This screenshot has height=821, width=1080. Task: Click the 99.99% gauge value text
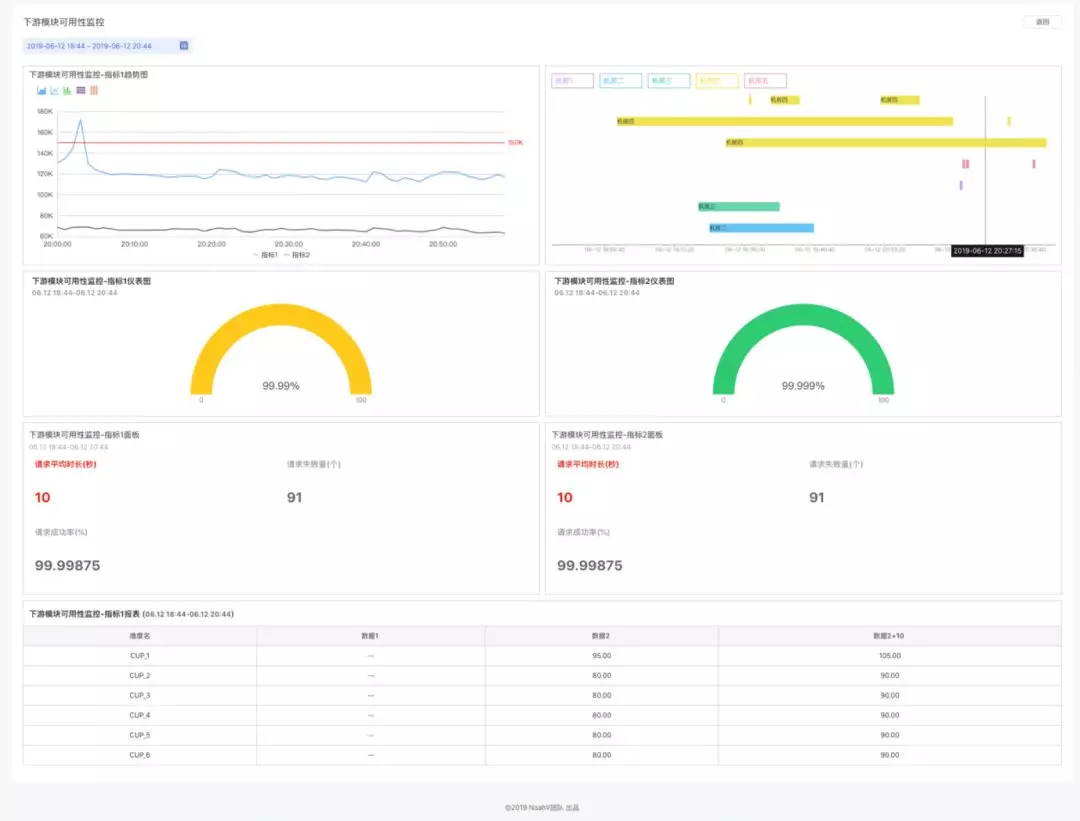280,386
